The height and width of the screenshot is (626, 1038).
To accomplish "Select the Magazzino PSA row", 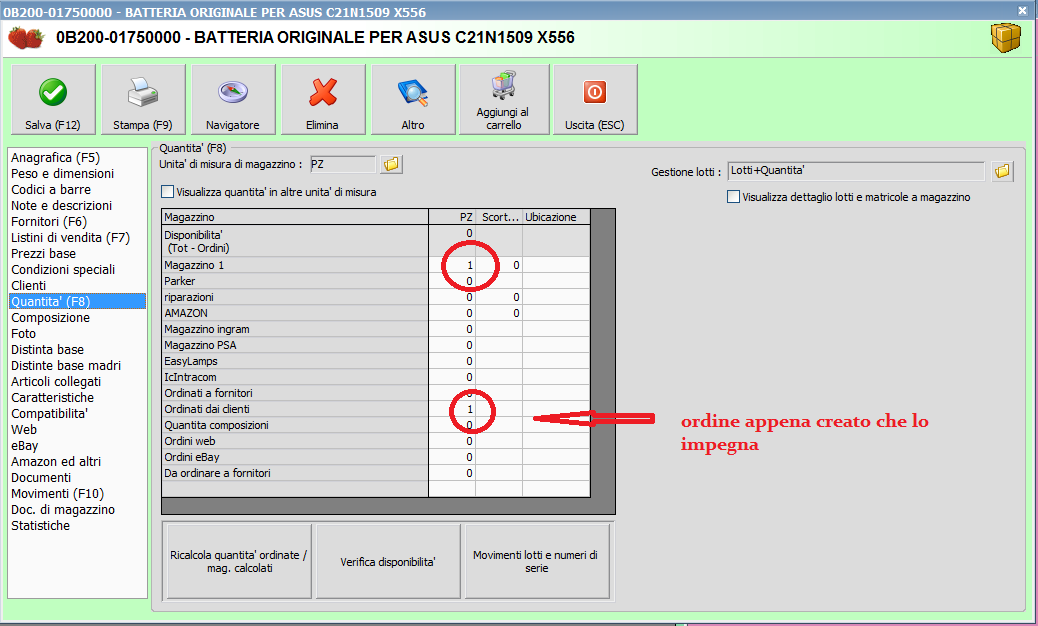I will (x=376, y=345).
